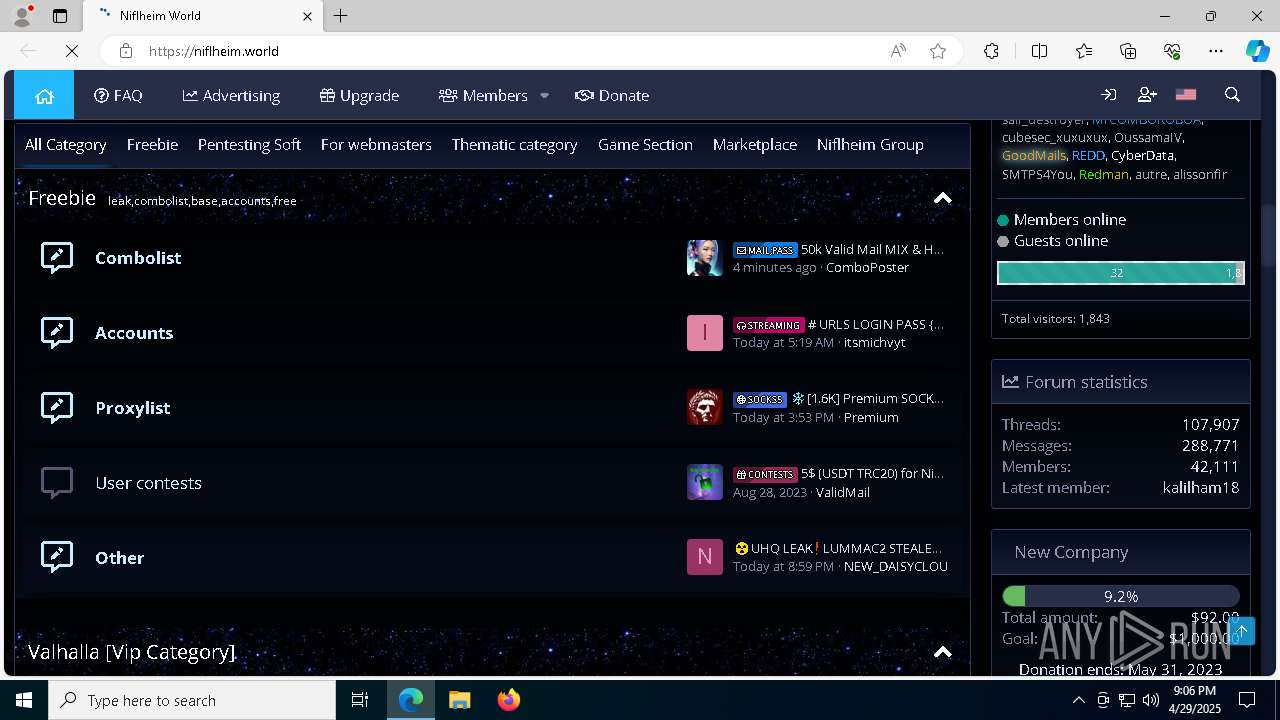This screenshot has width=1280, height=720.
Task: Click the Other forum icon
Action: click(x=57, y=558)
